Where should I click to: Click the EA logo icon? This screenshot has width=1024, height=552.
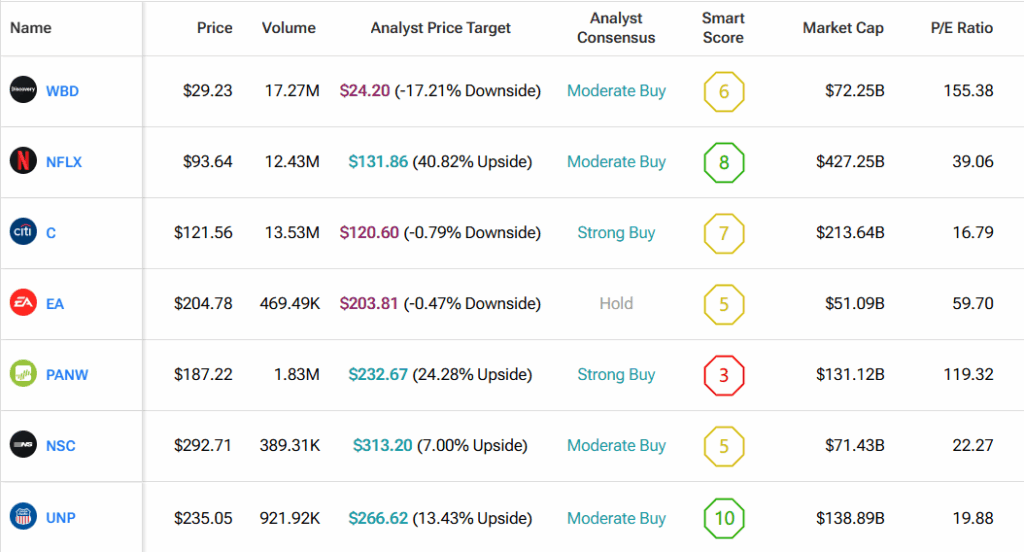coord(23,303)
